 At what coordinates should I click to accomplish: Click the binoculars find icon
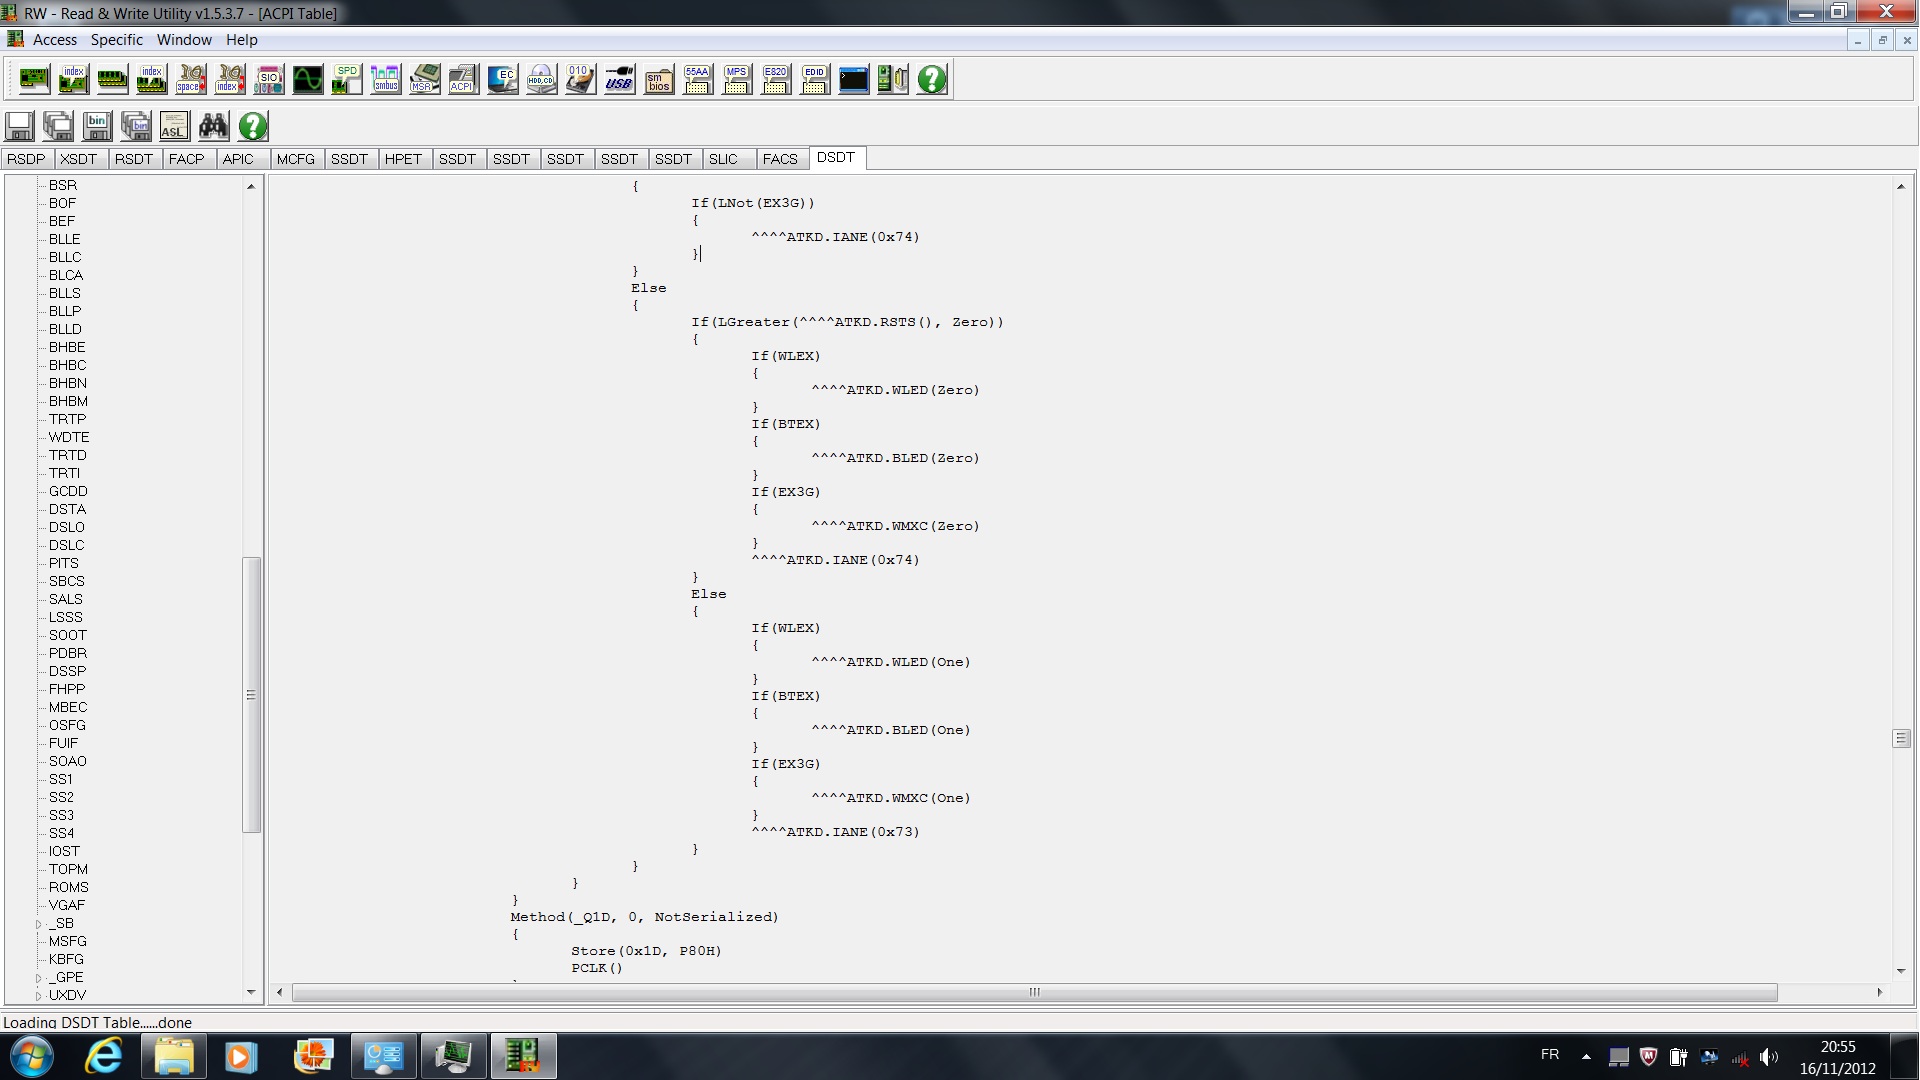tap(213, 126)
